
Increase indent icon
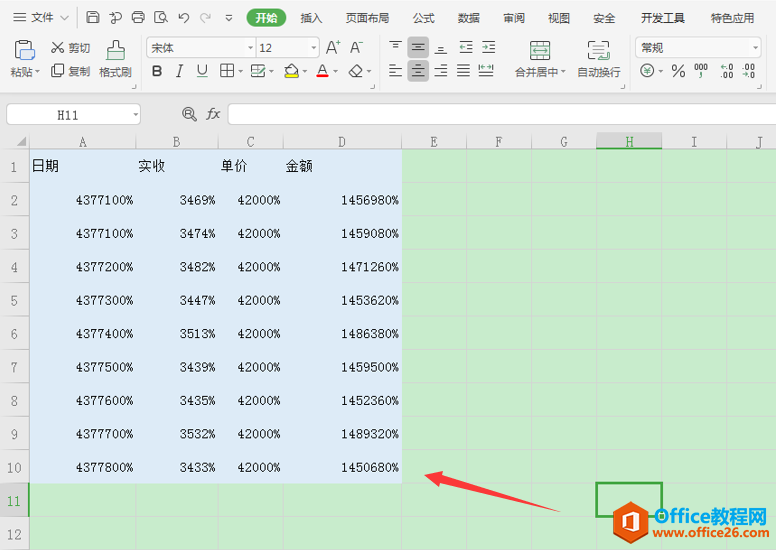coord(488,48)
